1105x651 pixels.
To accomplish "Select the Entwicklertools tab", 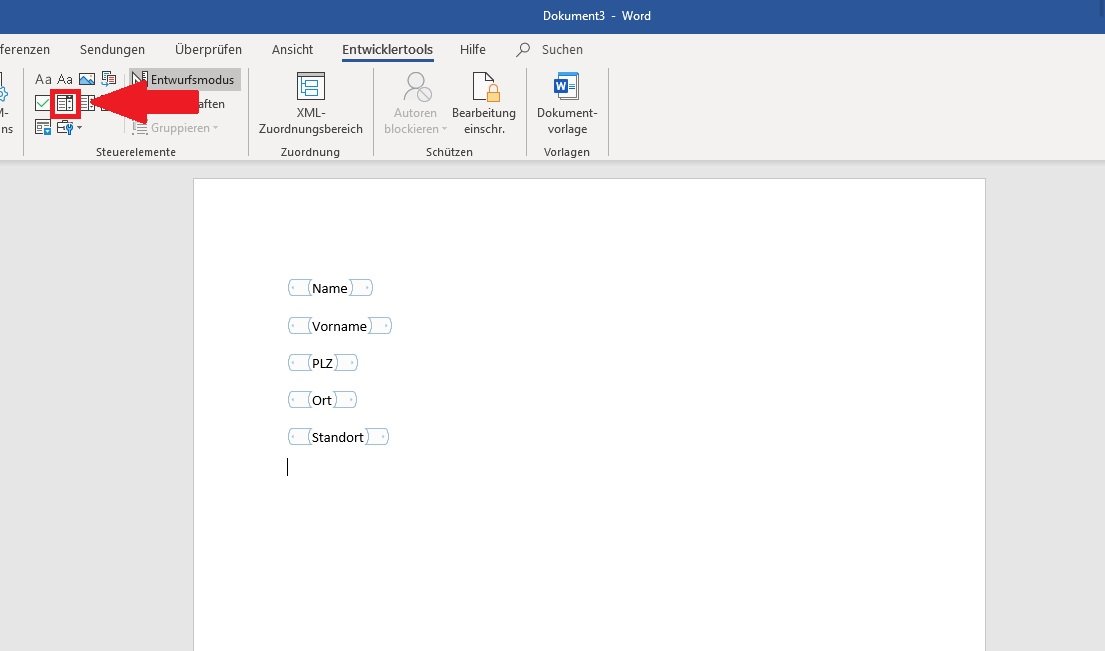I will pyautogui.click(x=388, y=49).
